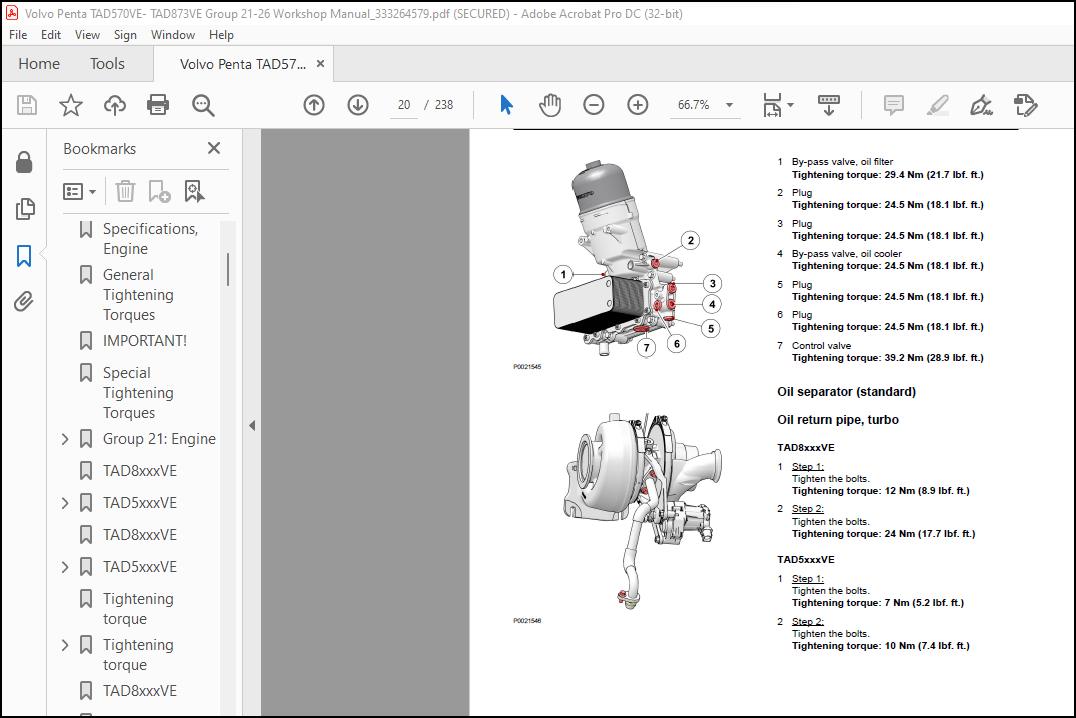This screenshot has height=718, width=1076.
Task: Collapse the navigation pane with the arrow
Action: coord(252,426)
